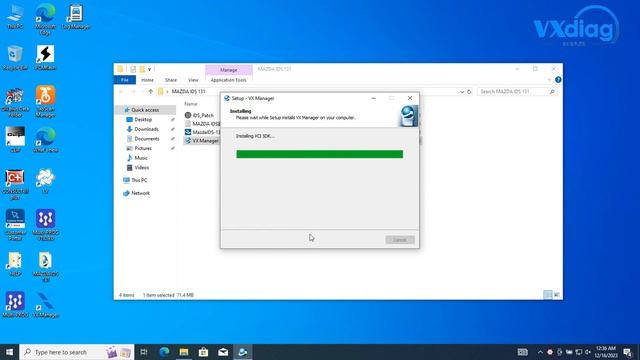640x360 pixels.
Task: Open Microsoft Edge from the taskbar
Action: (164, 352)
